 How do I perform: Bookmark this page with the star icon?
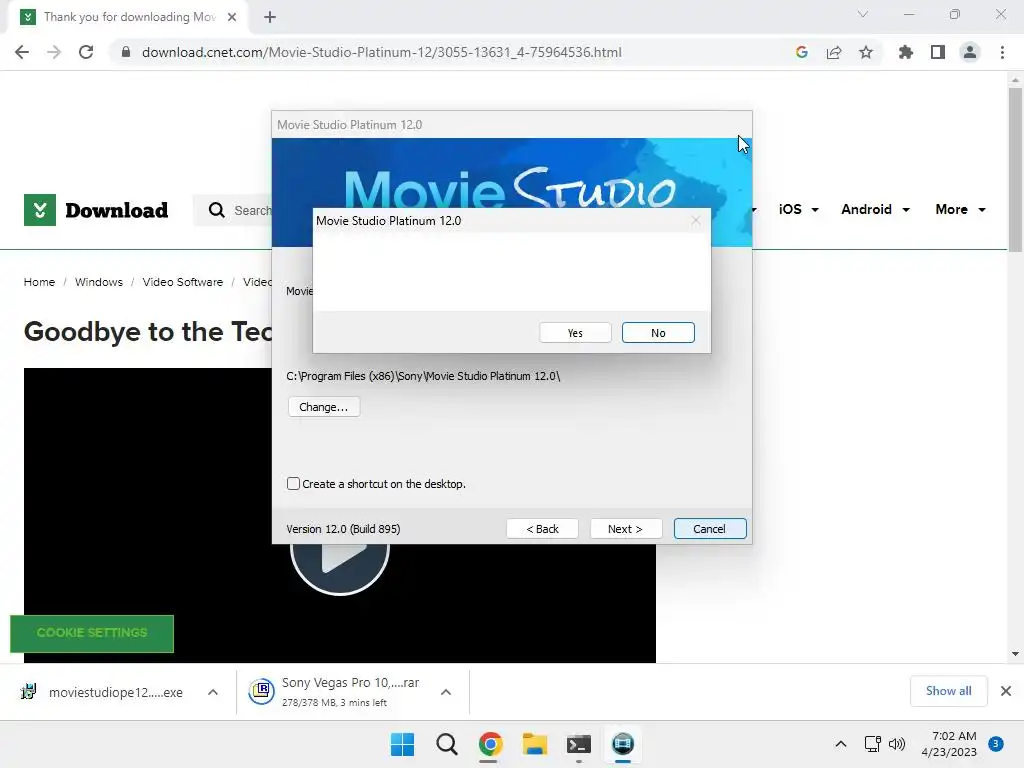866,52
